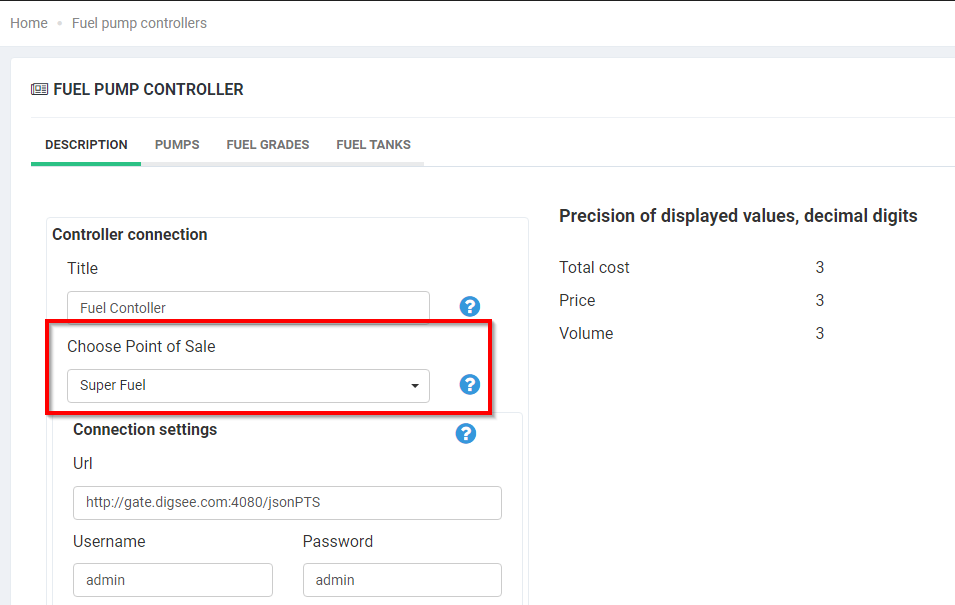Click the Price precision value
Viewport: 955px width, 605px height.
819,300
